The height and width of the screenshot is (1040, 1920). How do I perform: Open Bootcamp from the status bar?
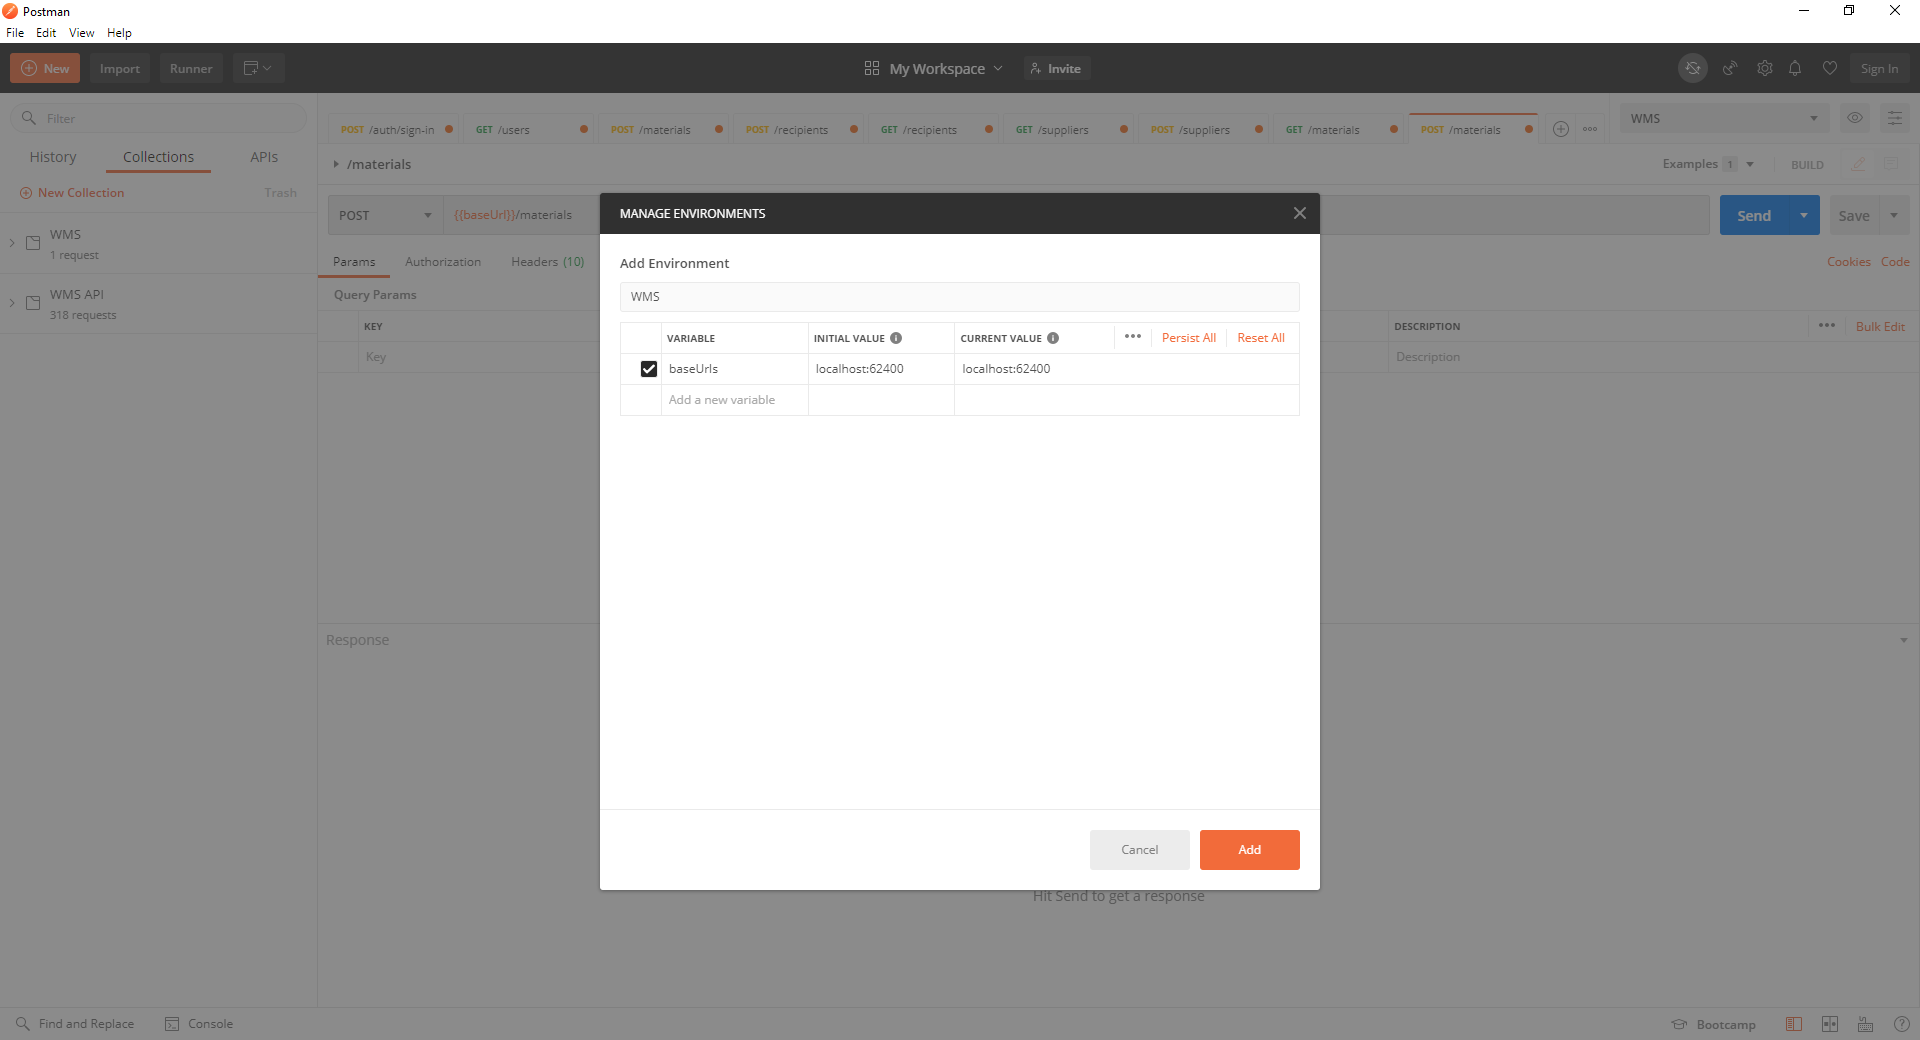point(1714,1024)
